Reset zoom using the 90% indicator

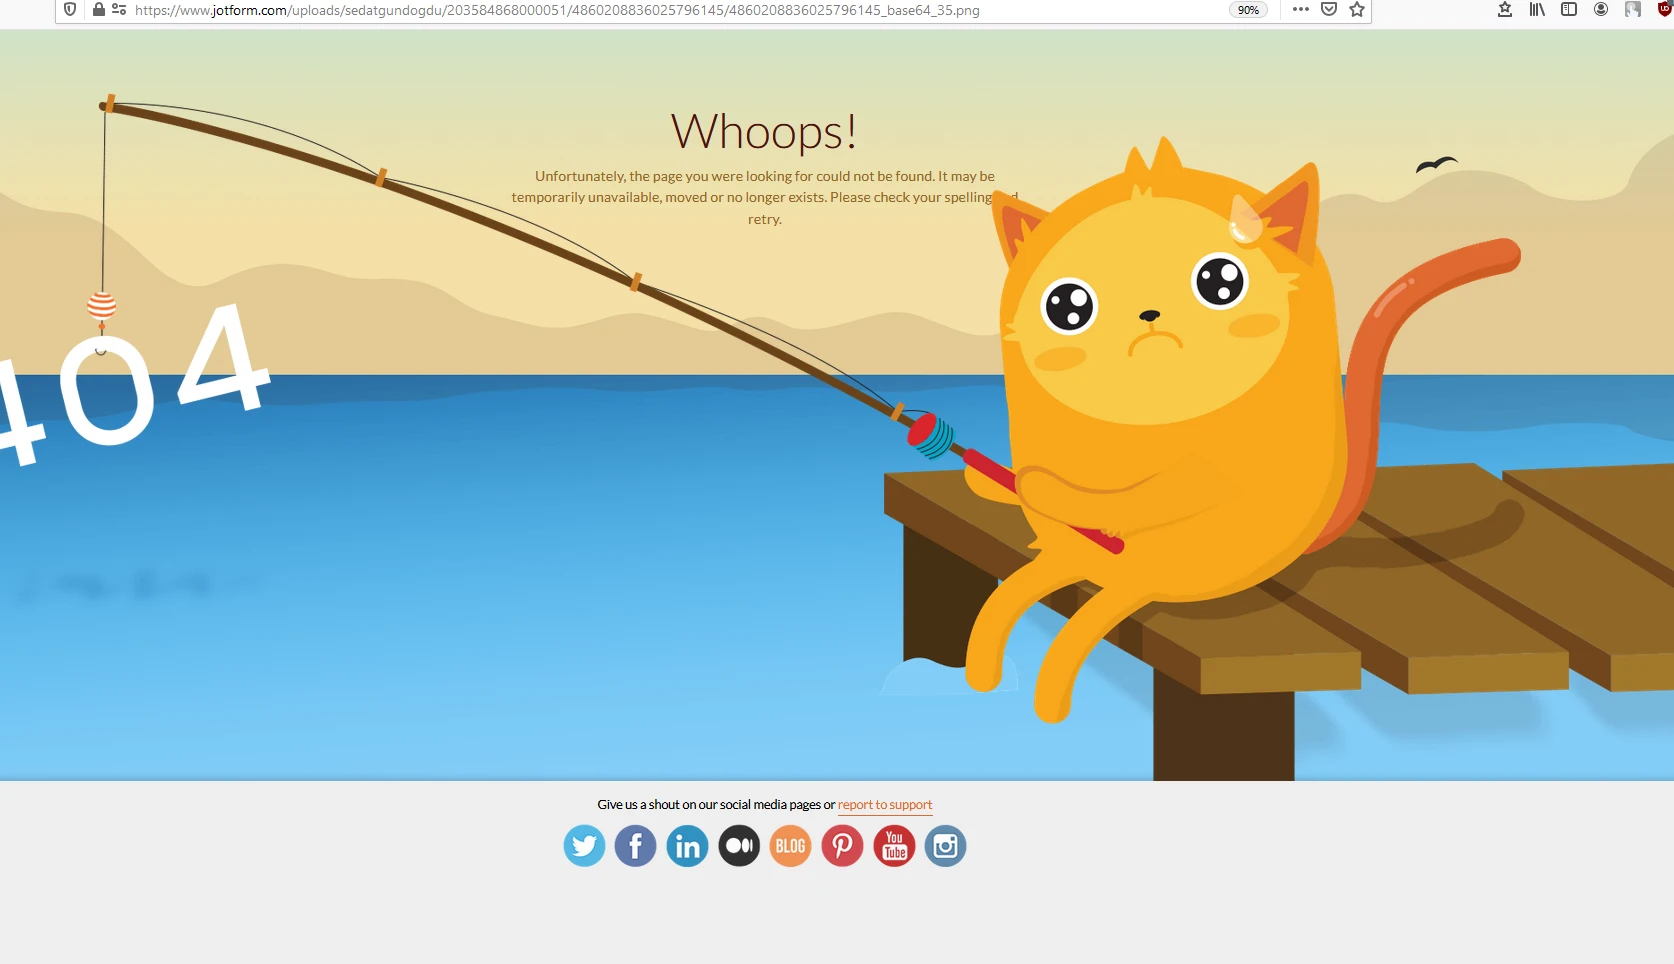tap(1248, 10)
